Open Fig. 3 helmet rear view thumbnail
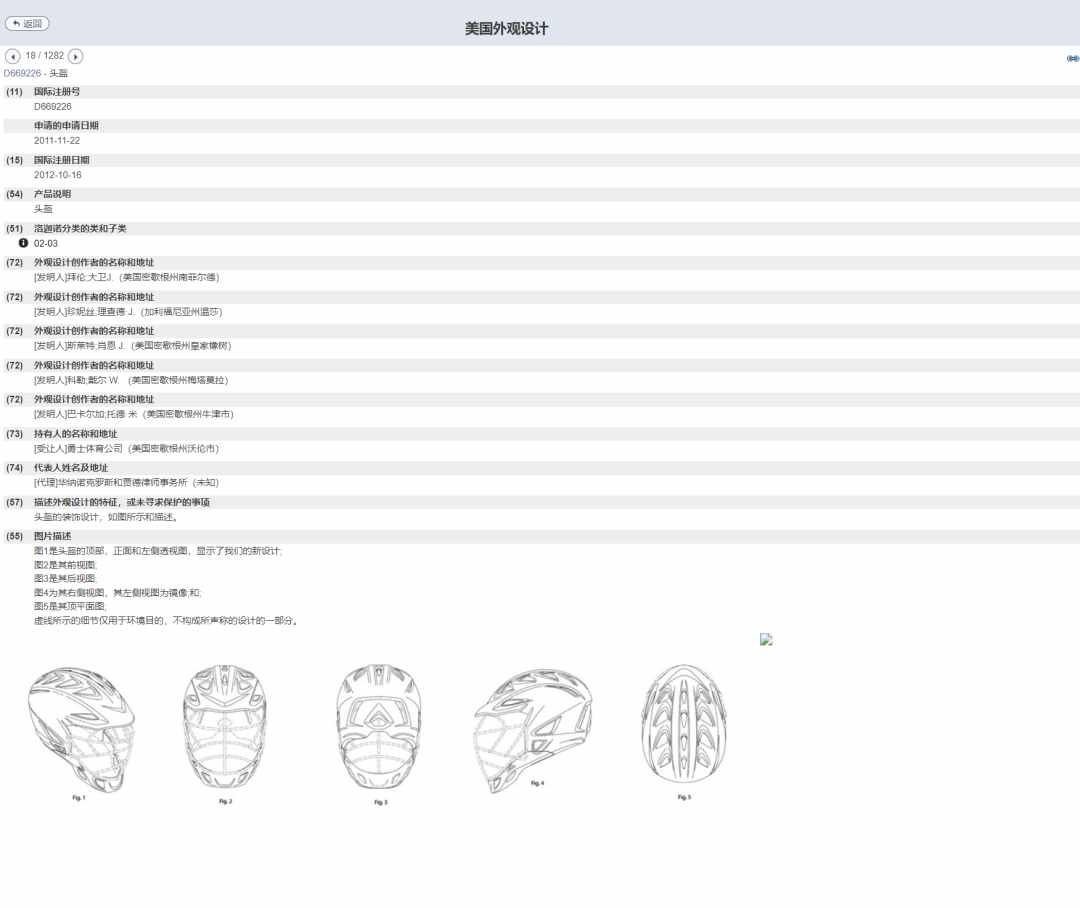1080x908 pixels. [380, 733]
